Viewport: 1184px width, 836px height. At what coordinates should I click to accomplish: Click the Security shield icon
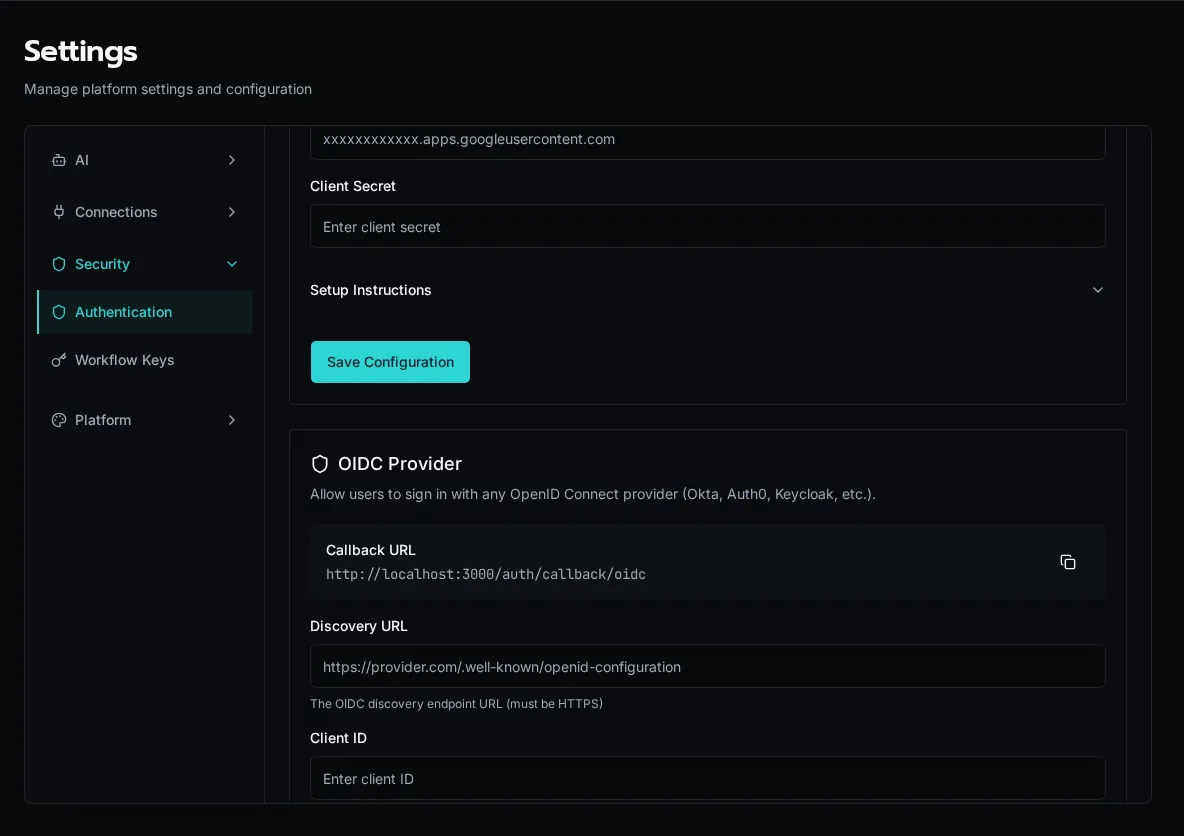59,264
